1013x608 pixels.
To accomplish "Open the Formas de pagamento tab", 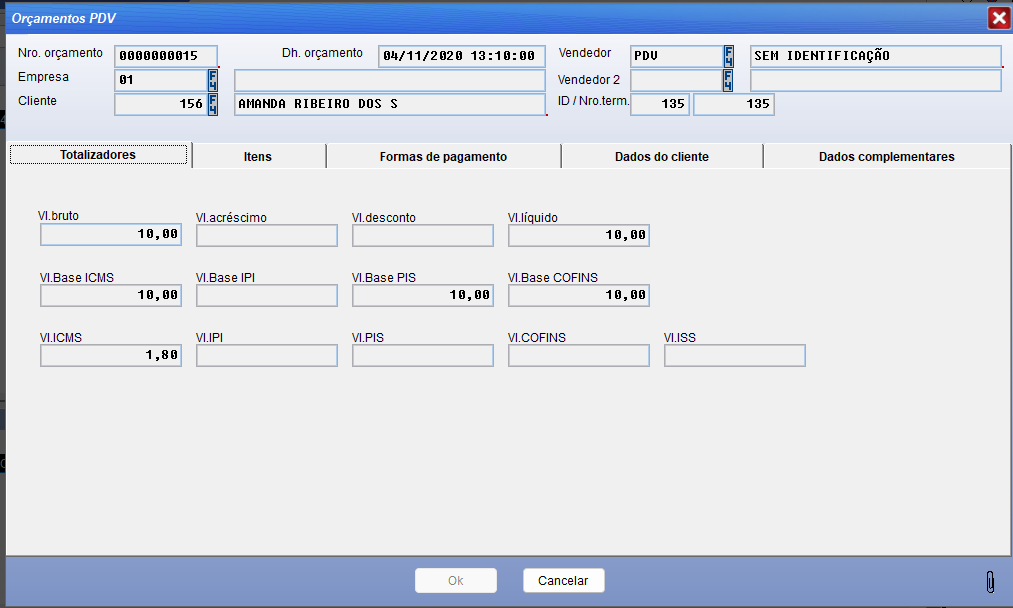I will pos(443,156).
